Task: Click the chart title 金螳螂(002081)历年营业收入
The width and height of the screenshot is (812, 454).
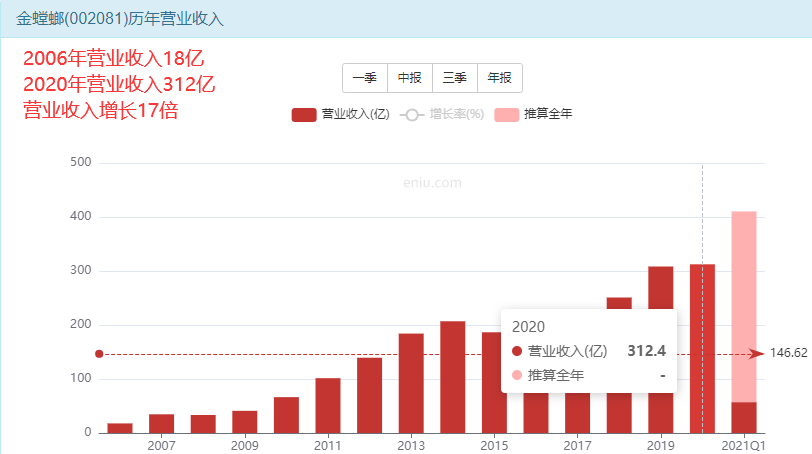Action: click(120, 19)
